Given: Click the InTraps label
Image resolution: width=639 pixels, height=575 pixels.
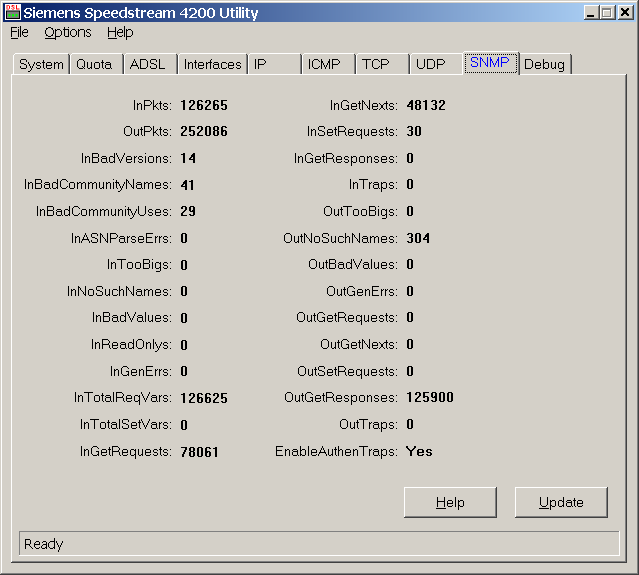Looking at the screenshot, I should 373,185.
